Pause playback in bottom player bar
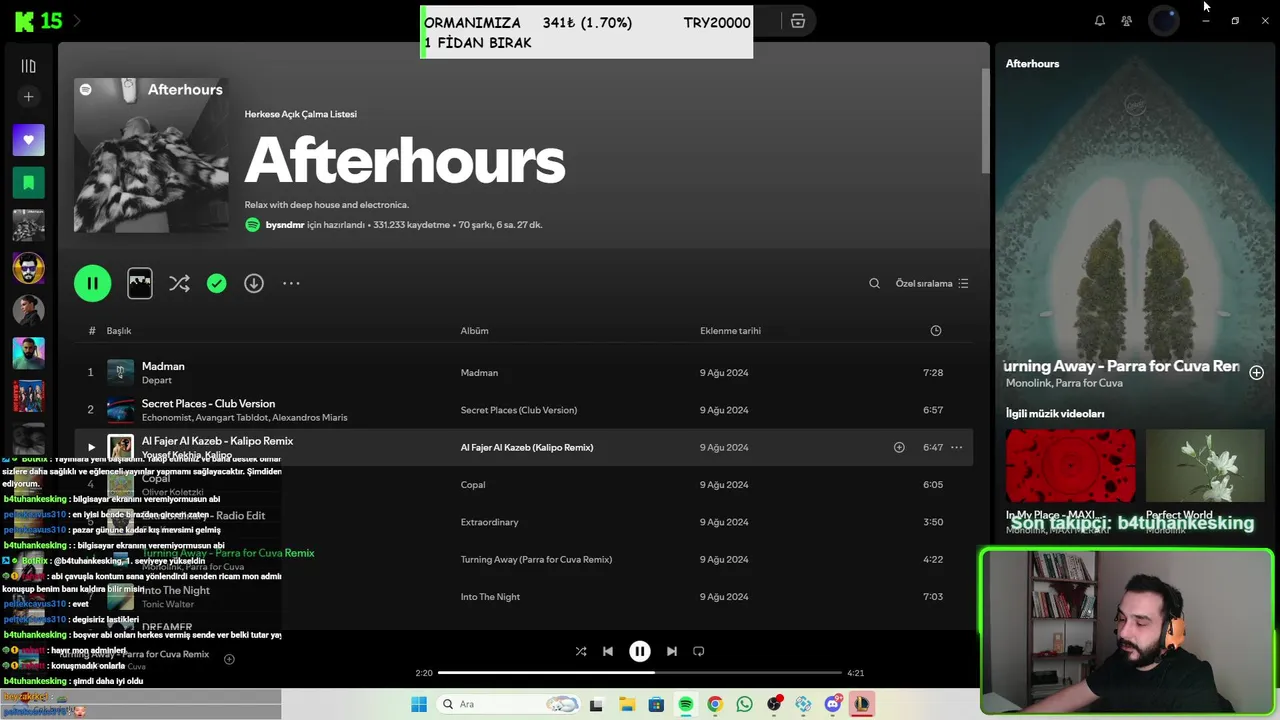The image size is (1280, 720). 640,651
